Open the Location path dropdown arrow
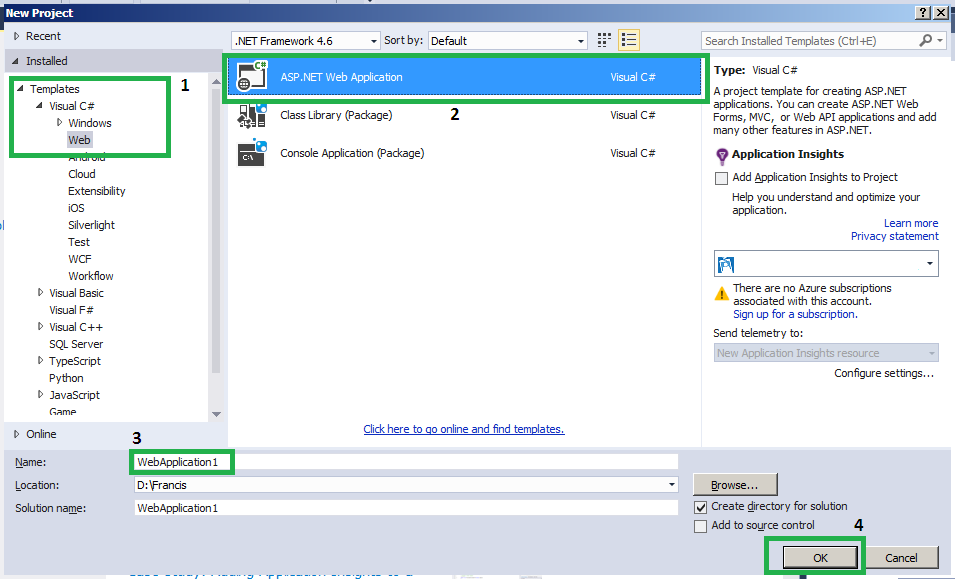The image size is (955, 579). tap(672, 485)
